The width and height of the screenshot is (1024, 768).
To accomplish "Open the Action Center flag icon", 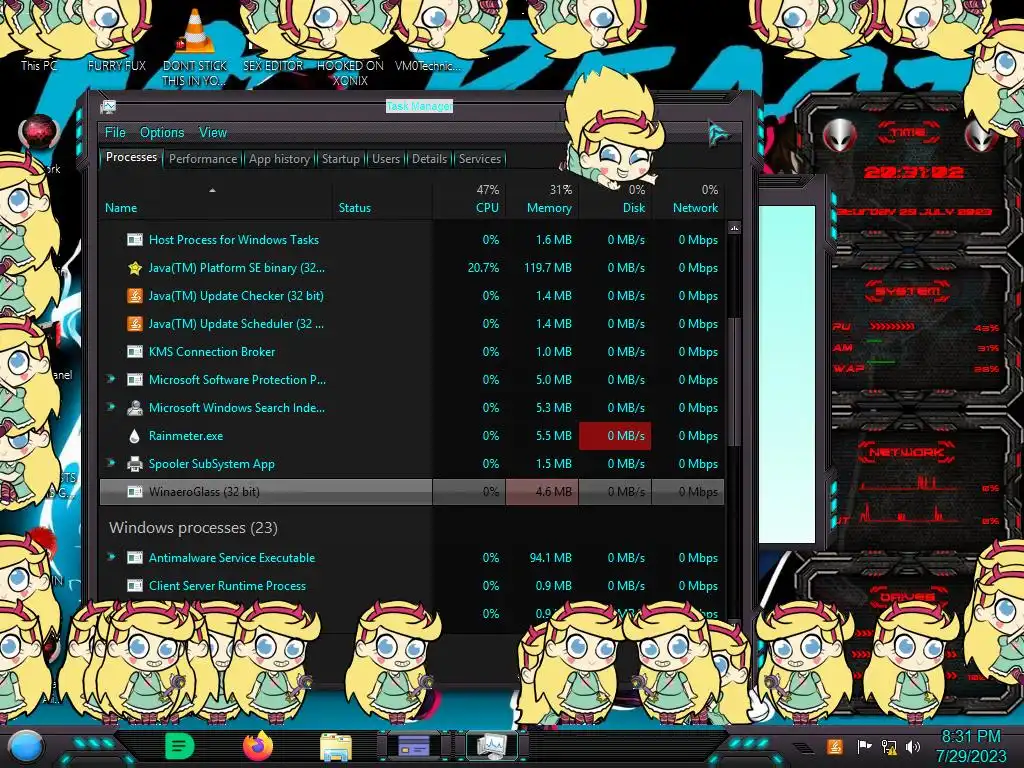I will point(864,746).
